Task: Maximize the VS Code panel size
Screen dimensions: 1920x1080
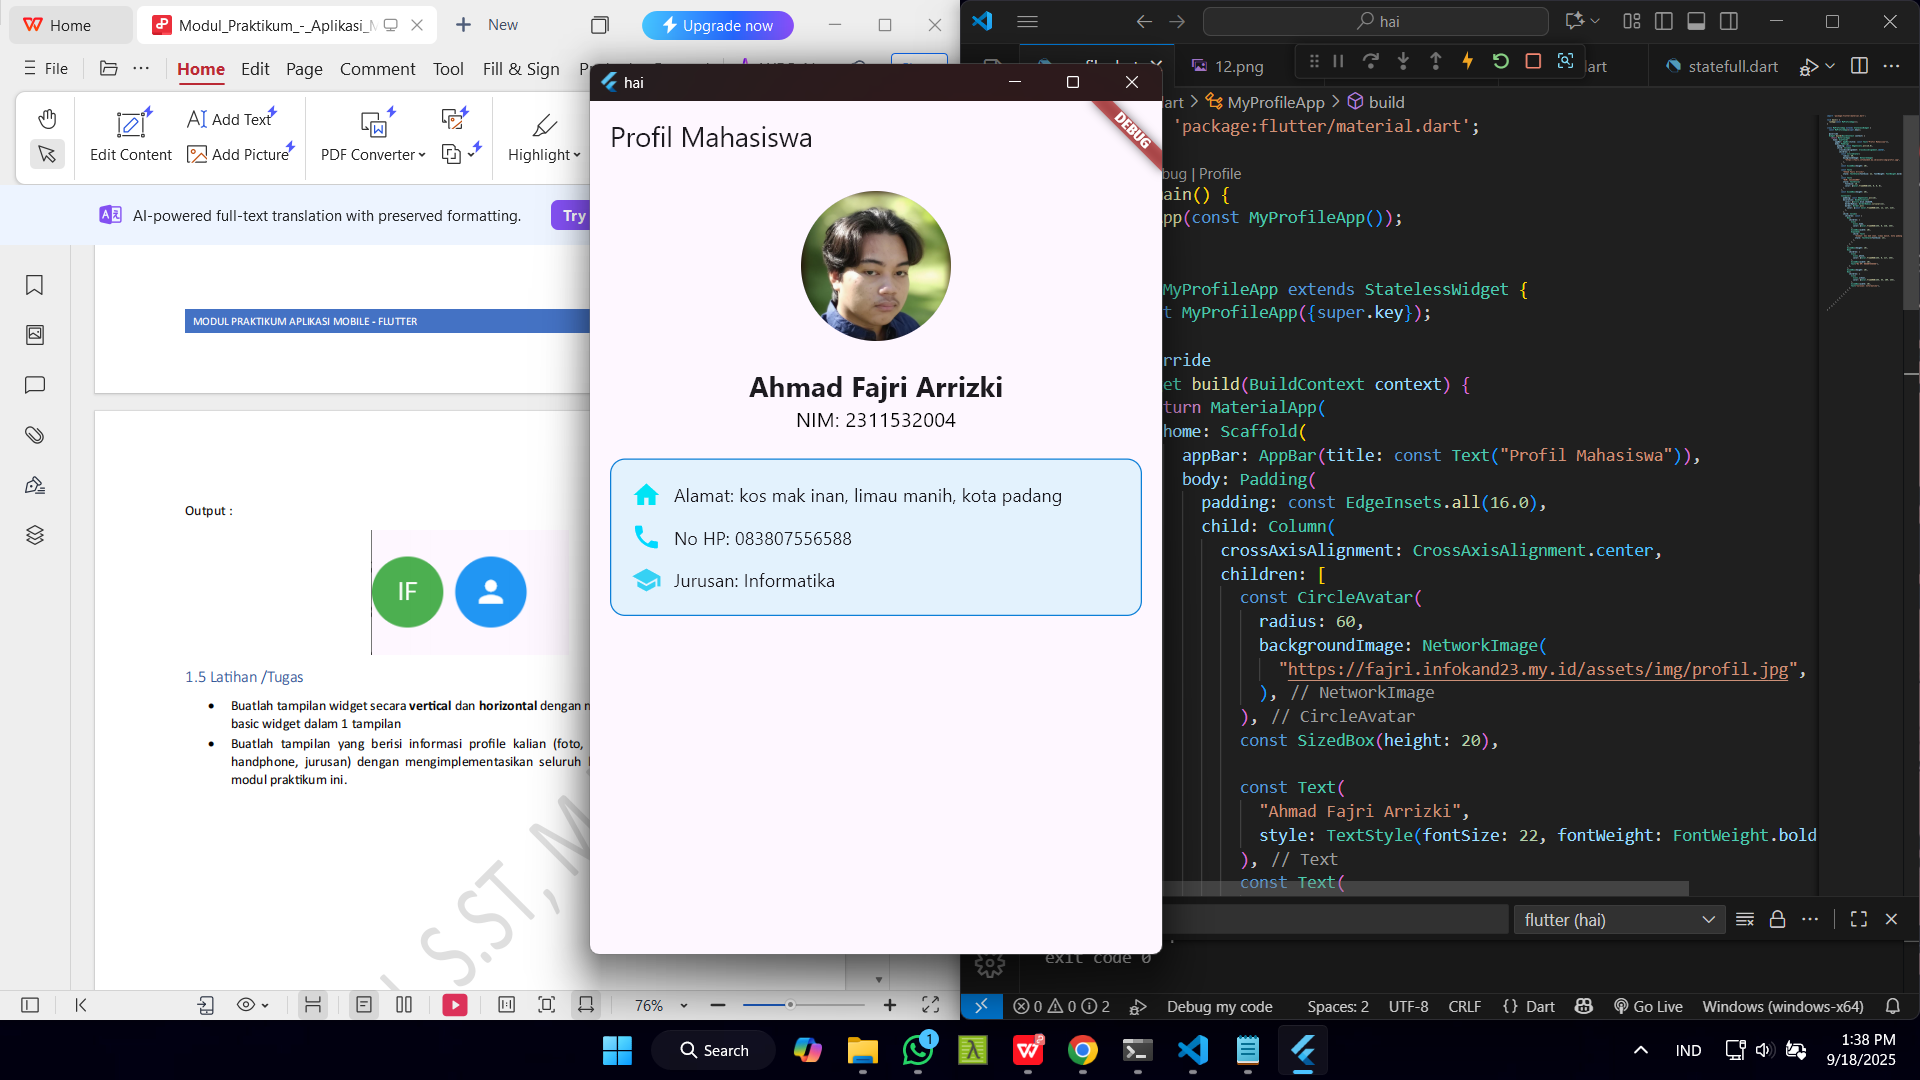Action: coord(1859,920)
